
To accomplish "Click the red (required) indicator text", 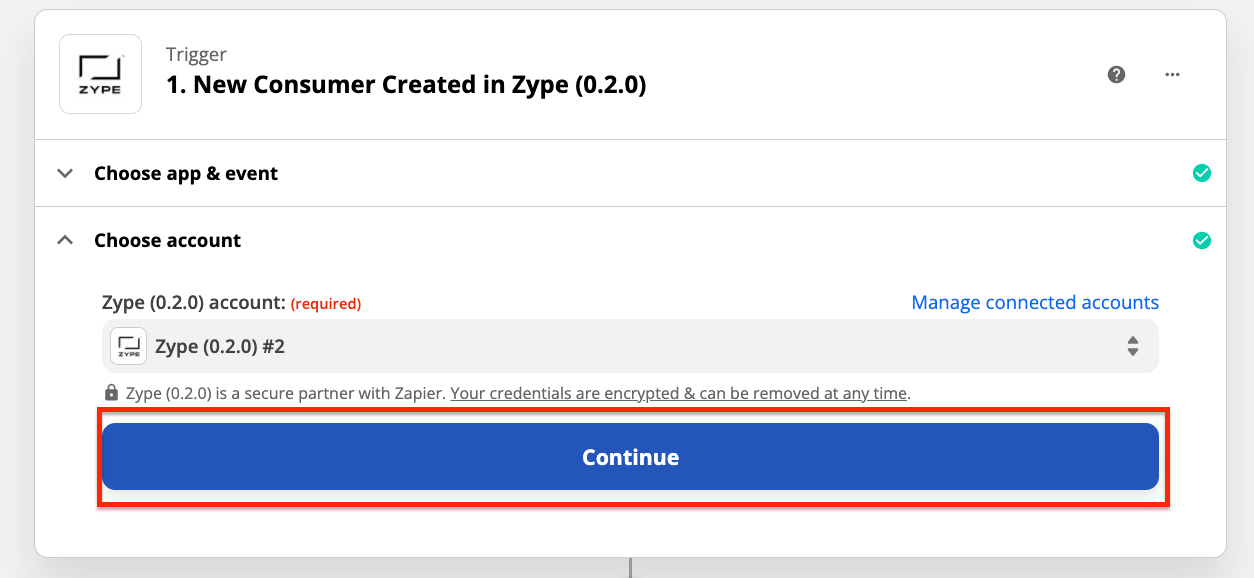I will click(326, 303).
